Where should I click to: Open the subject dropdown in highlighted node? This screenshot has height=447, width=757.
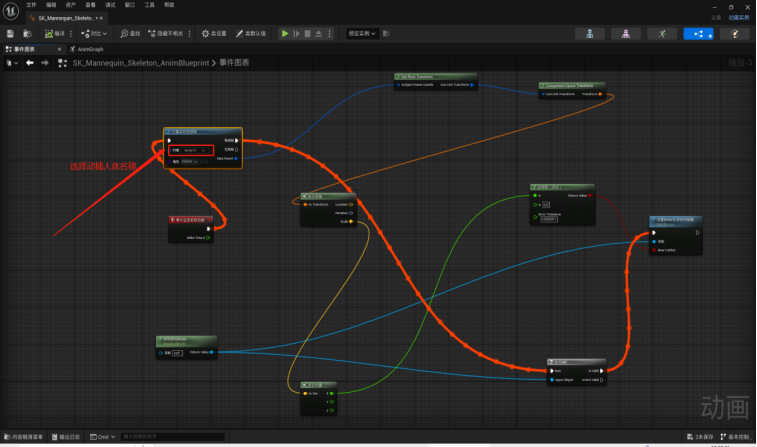pos(191,150)
